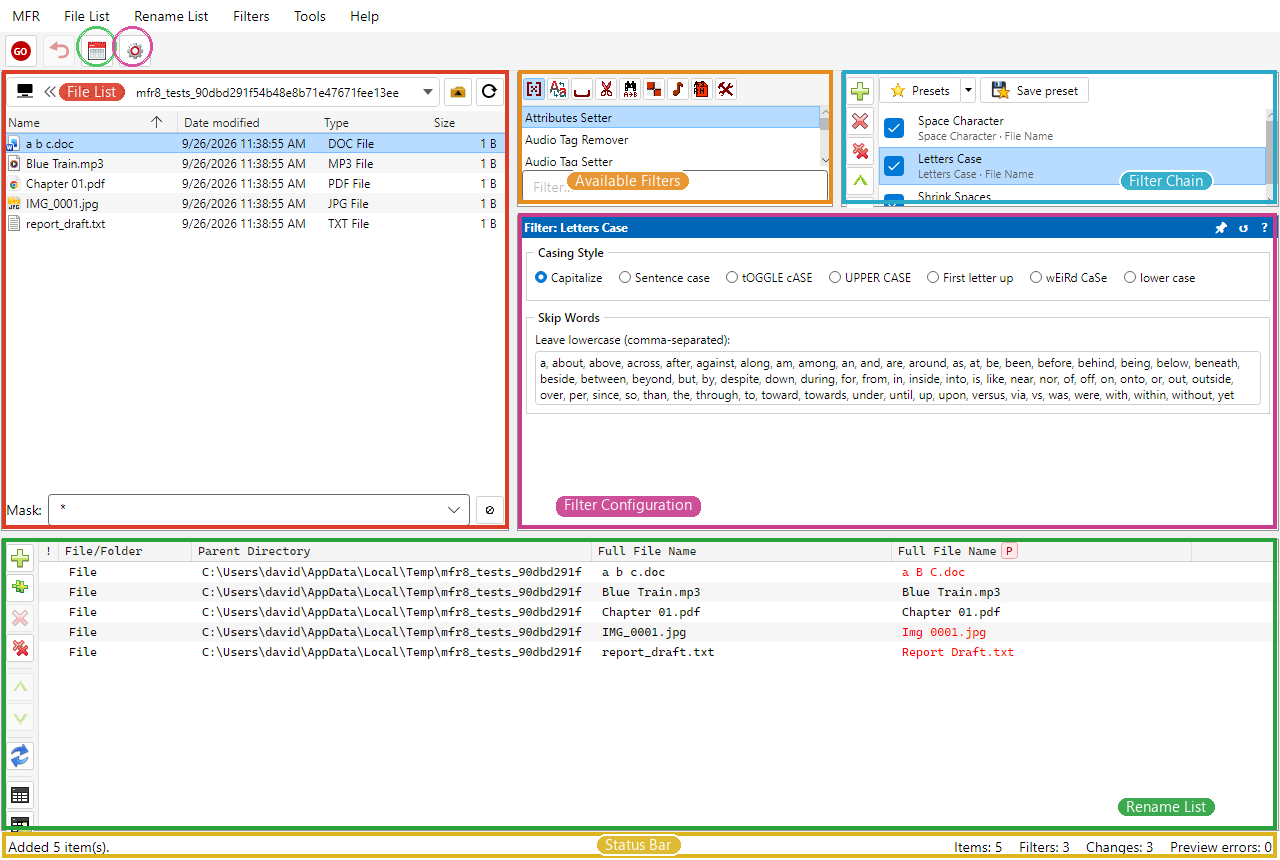This screenshot has width=1280, height=860.
Task: Select the Sentence case radio option
Action: click(664, 278)
